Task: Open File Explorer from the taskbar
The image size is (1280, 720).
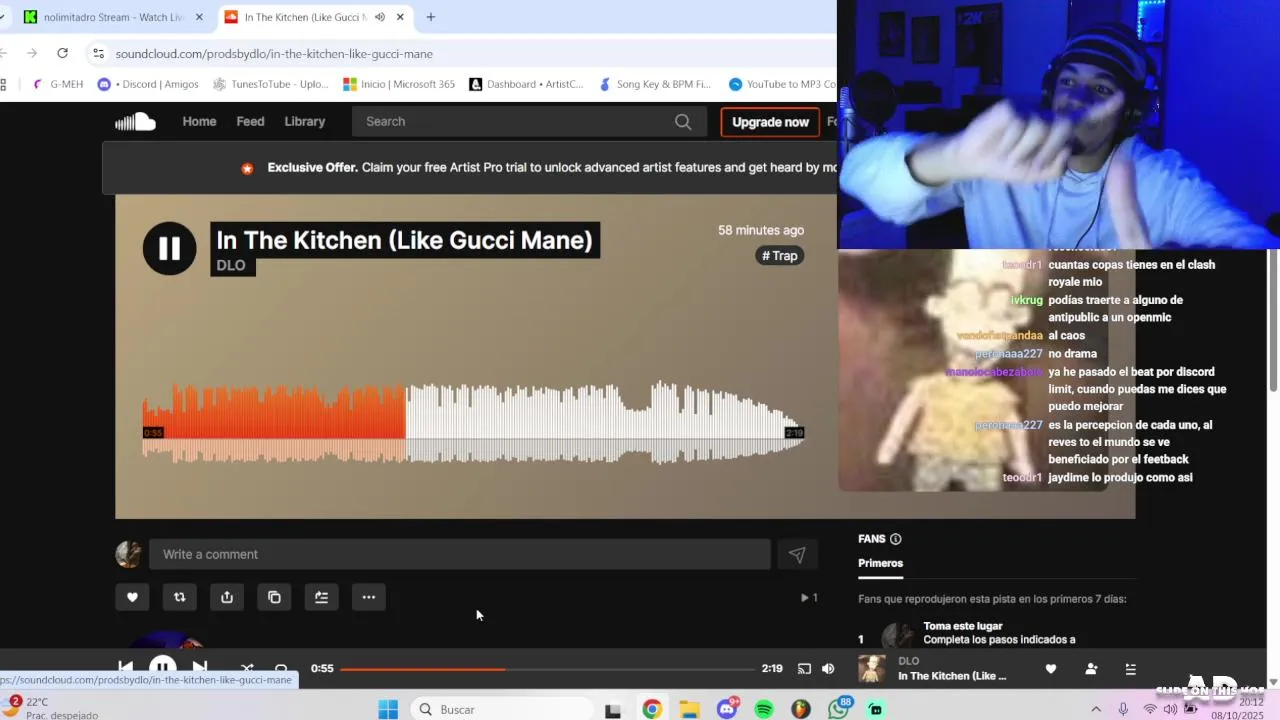Action: point(689,709)
